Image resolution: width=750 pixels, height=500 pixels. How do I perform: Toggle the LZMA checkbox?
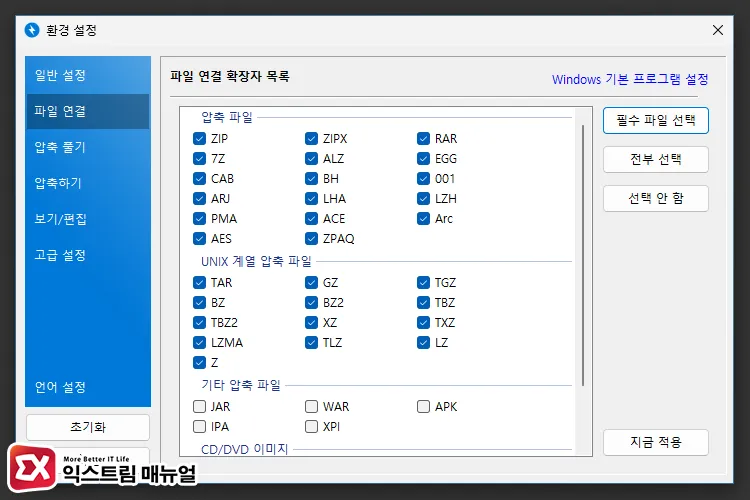(199, 343)
